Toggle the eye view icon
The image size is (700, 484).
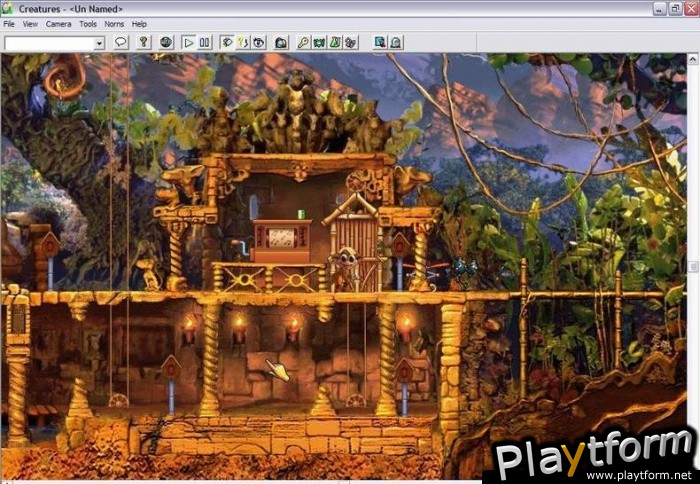258,42
